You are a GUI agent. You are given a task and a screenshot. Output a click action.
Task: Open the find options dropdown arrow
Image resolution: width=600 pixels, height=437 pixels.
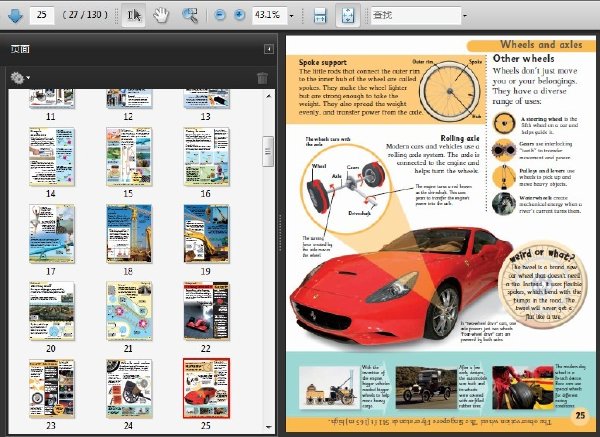(x=465, y=16)
